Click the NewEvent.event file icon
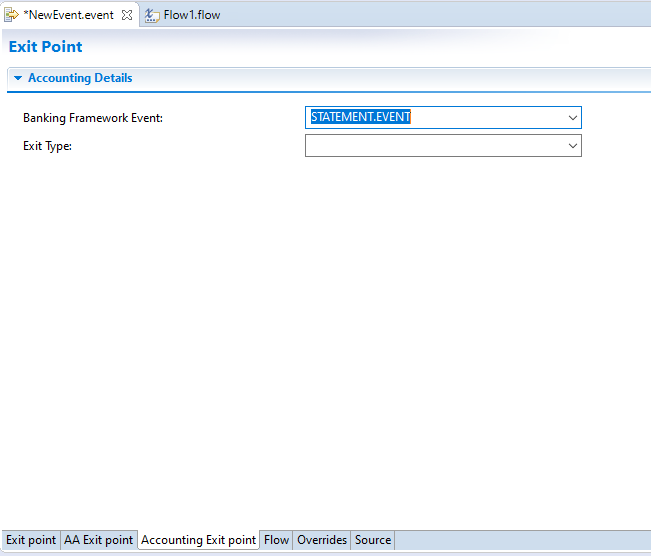Screen dimensions: 651x556 [x=12, y=15]
